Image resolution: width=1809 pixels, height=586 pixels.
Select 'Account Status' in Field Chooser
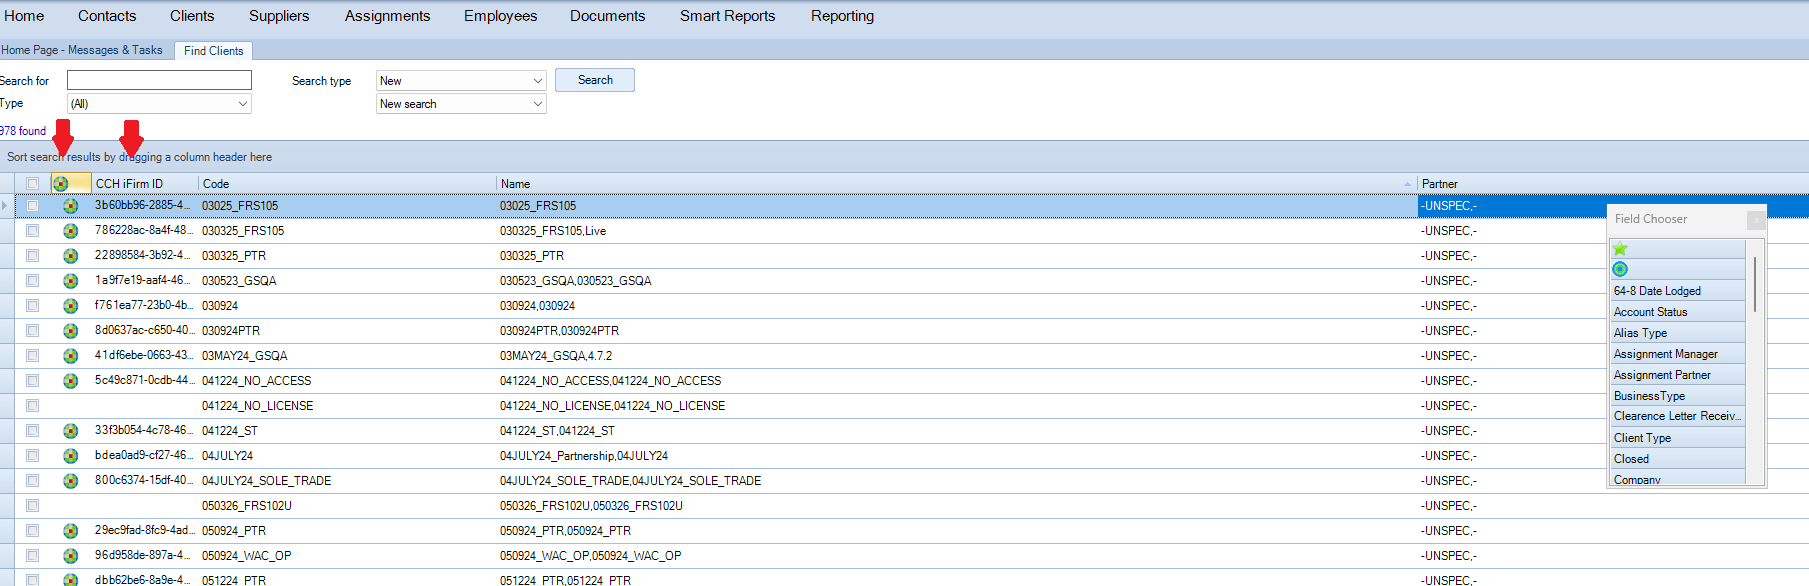click(1678, 312)
